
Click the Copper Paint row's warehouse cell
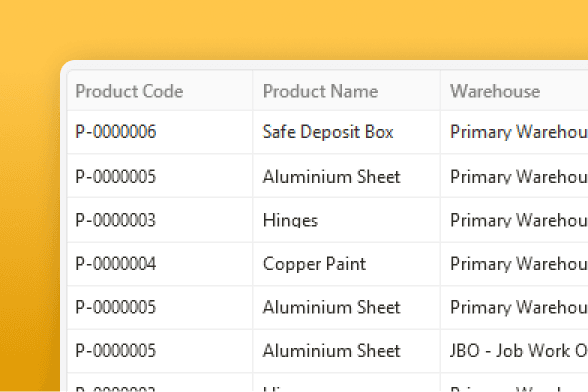(514, 264)
